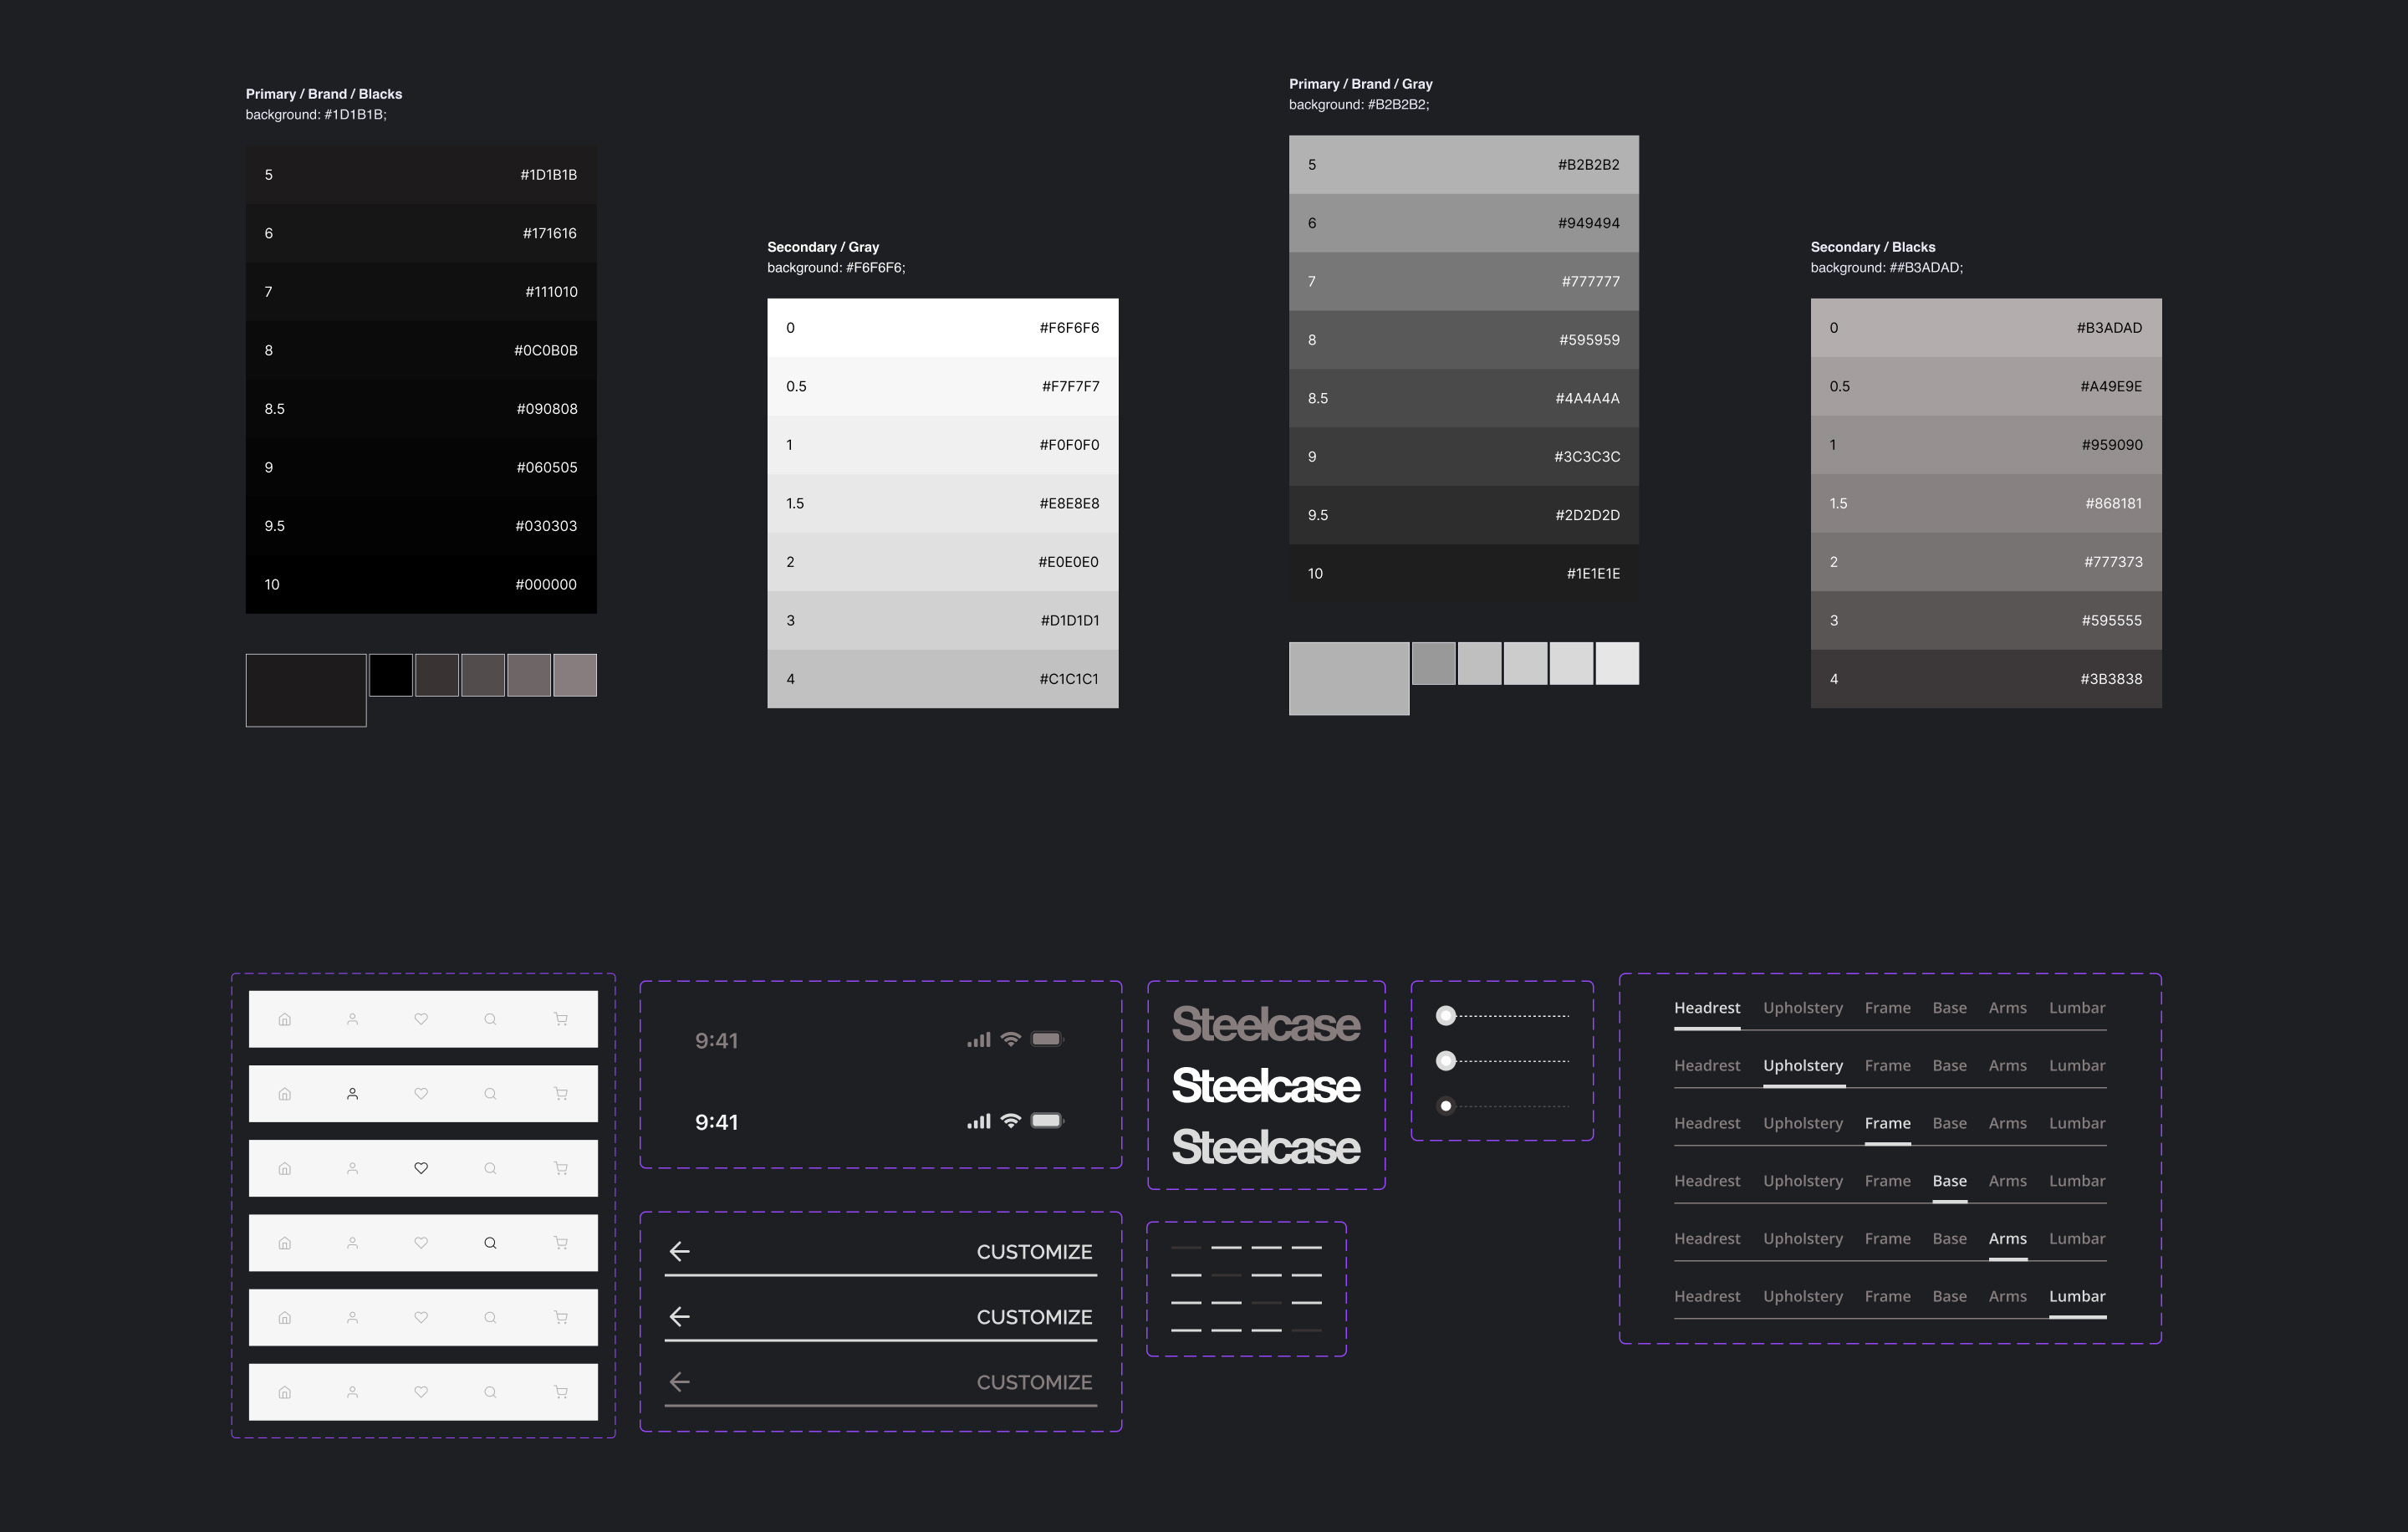Click the light gray Steelcase logo at the bottom
The width and height of the screenshot is (2408, 1532).
click(1265, 1147)
